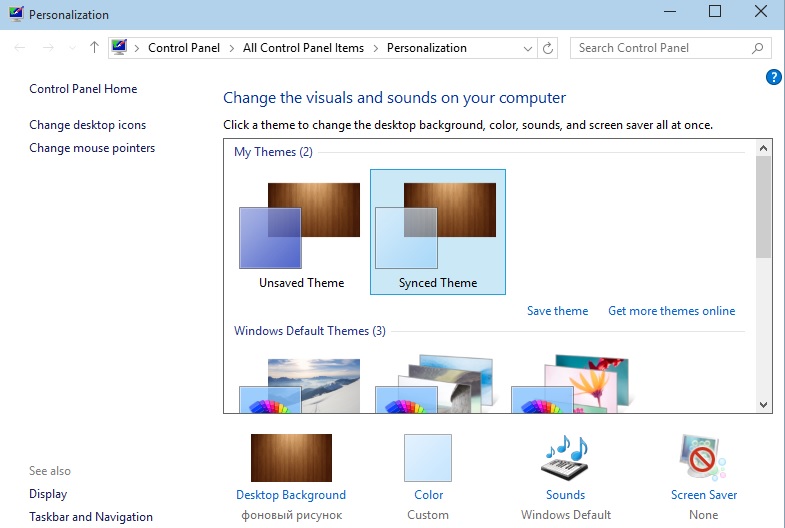Click the 'Custom' color text
Viewport: 785px width, 528px height.
(x=428, y=515)
